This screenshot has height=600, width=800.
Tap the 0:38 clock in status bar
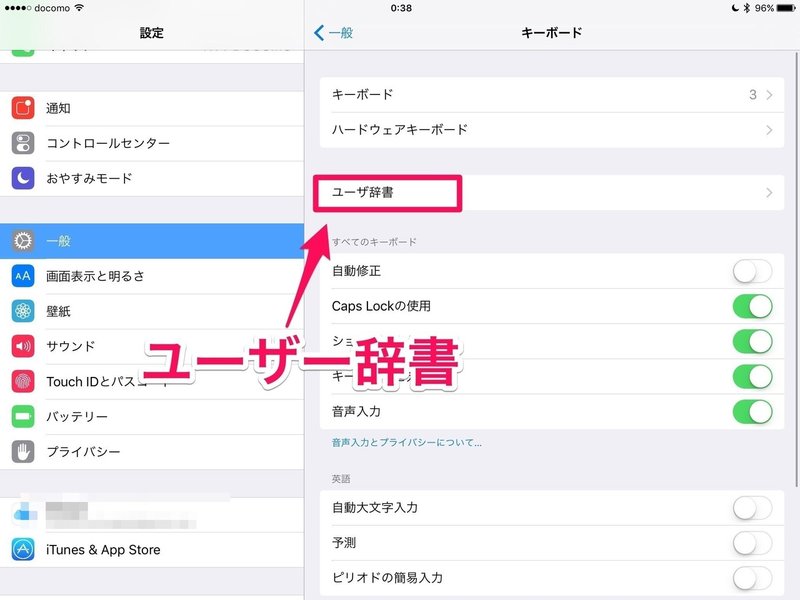tap(401, 8)
